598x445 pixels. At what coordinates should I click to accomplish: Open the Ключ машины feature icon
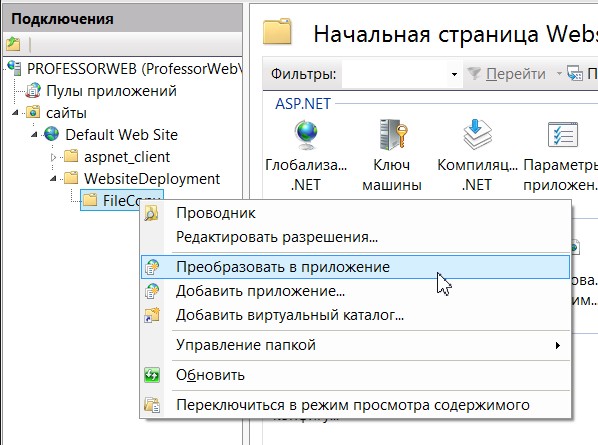(393, 135)
